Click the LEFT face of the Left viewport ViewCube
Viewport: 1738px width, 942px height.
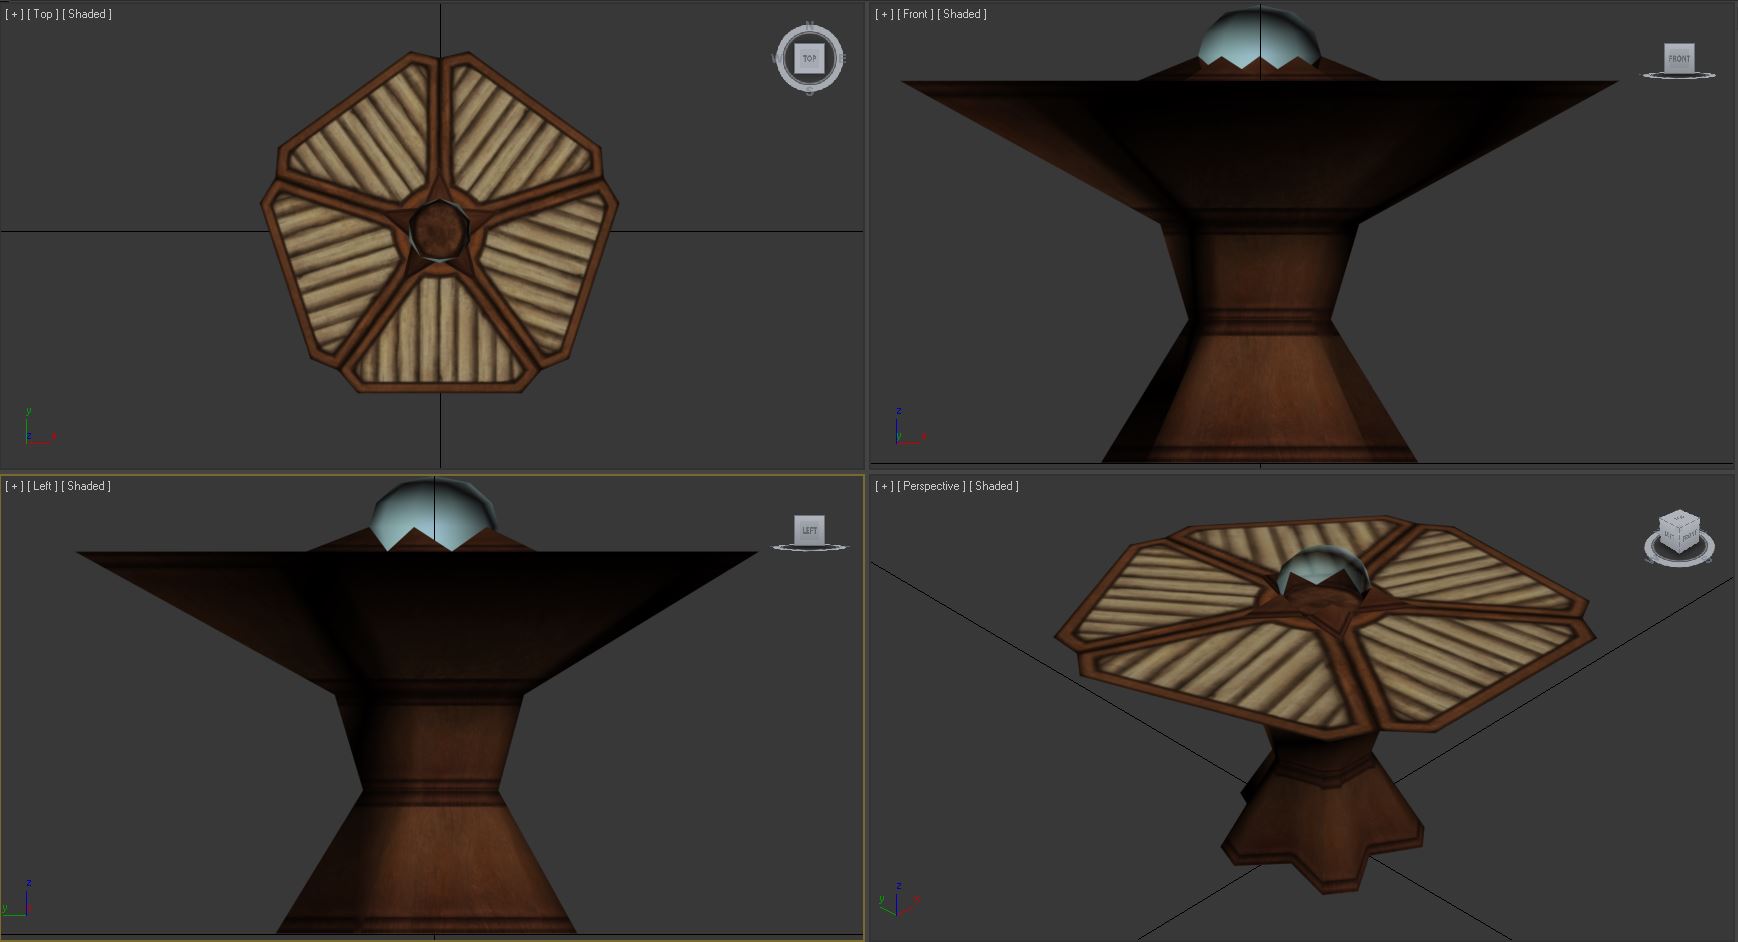coord(809,530)
